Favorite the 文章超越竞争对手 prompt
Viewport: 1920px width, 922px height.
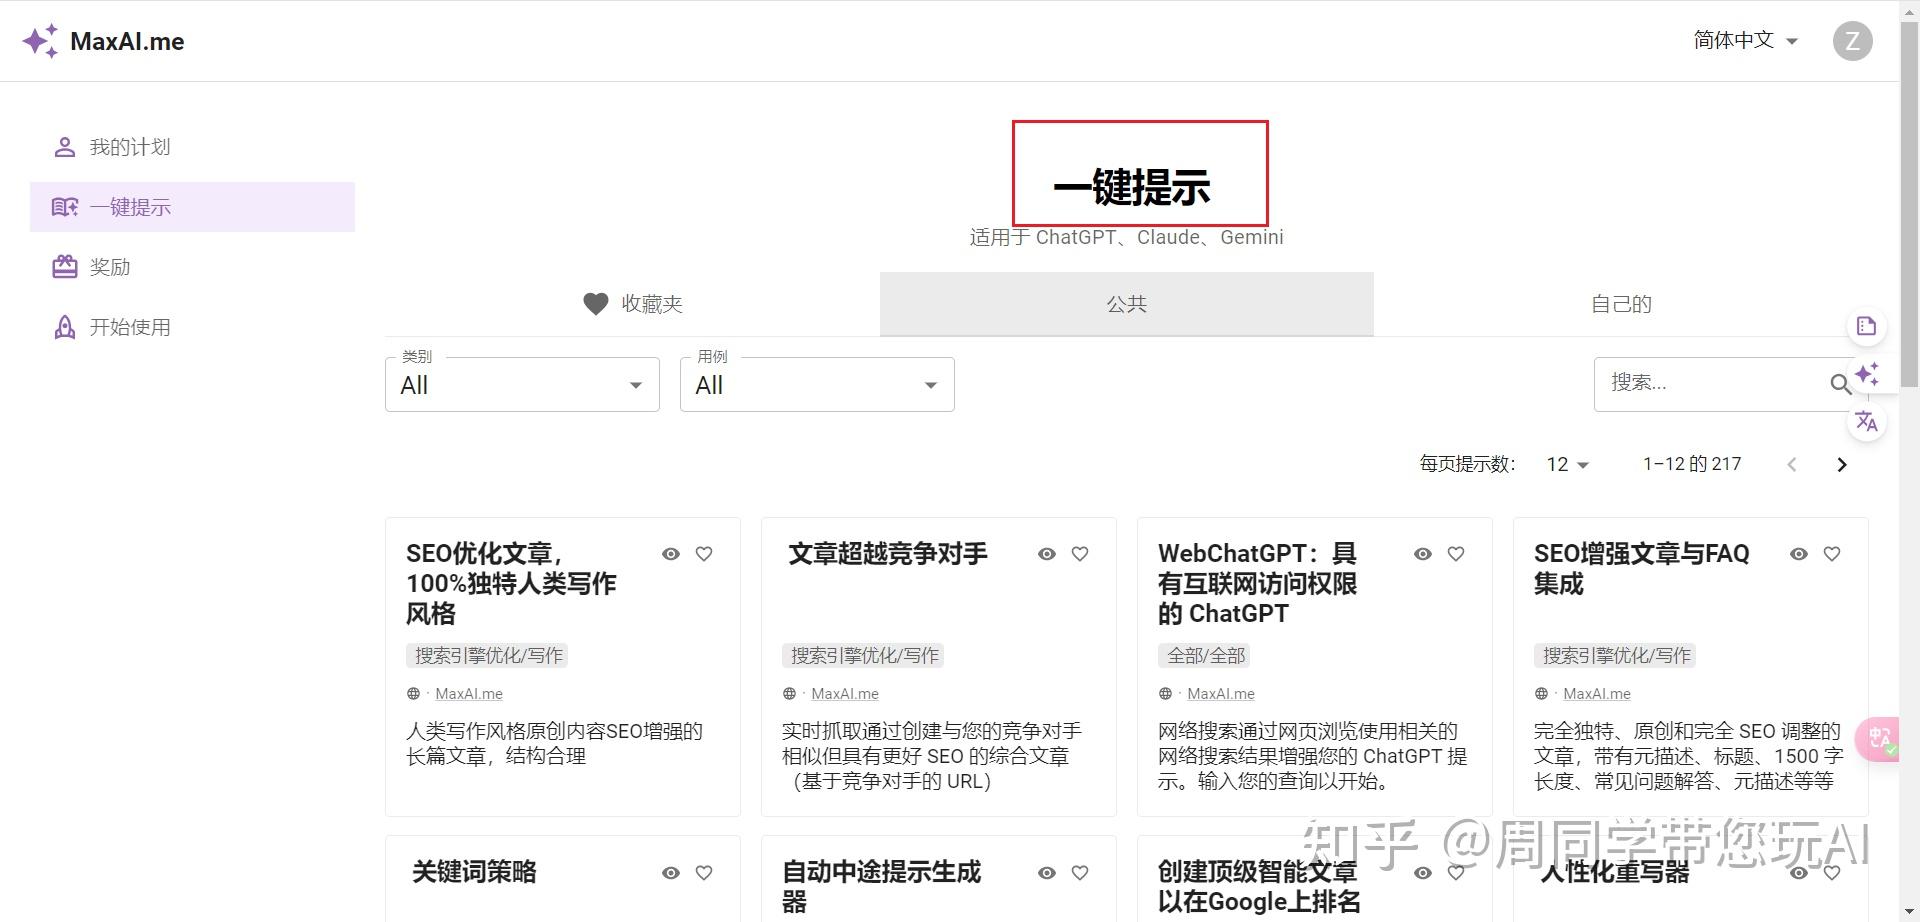coord(1080,553)
